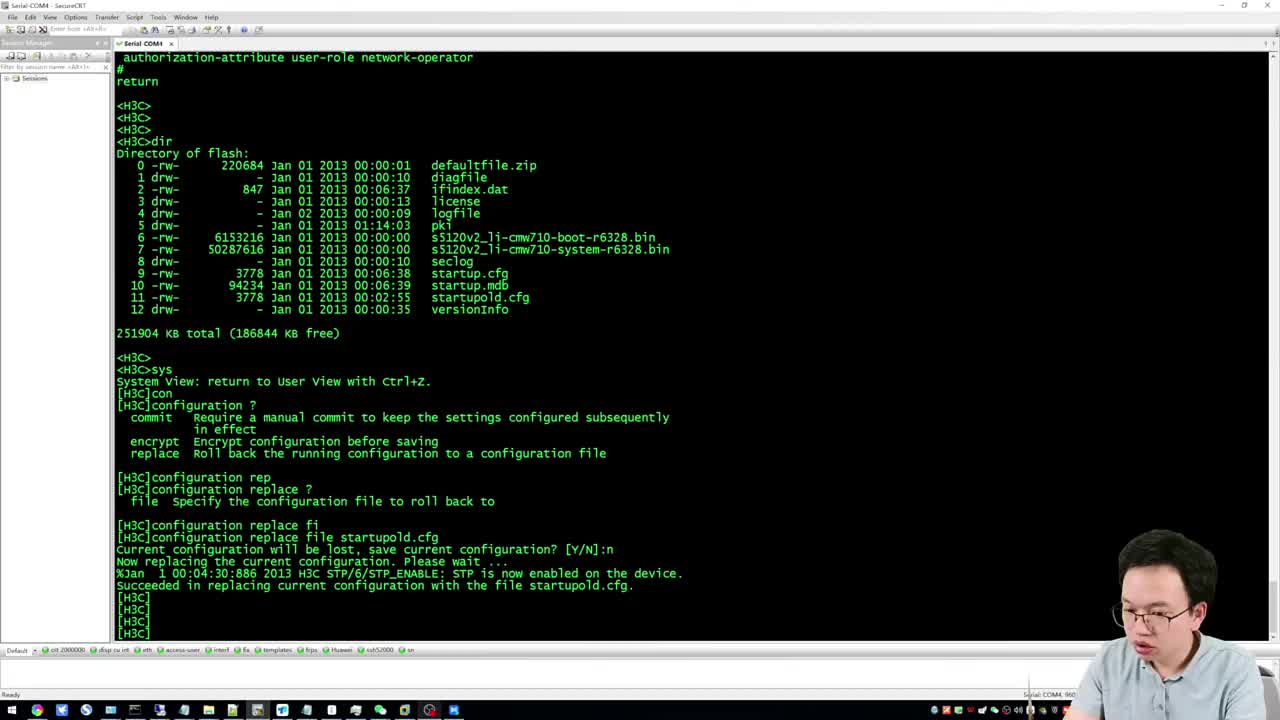Click the 'templates' button bar entry
The image size is (1280, 720).
(x=273, y=650)
